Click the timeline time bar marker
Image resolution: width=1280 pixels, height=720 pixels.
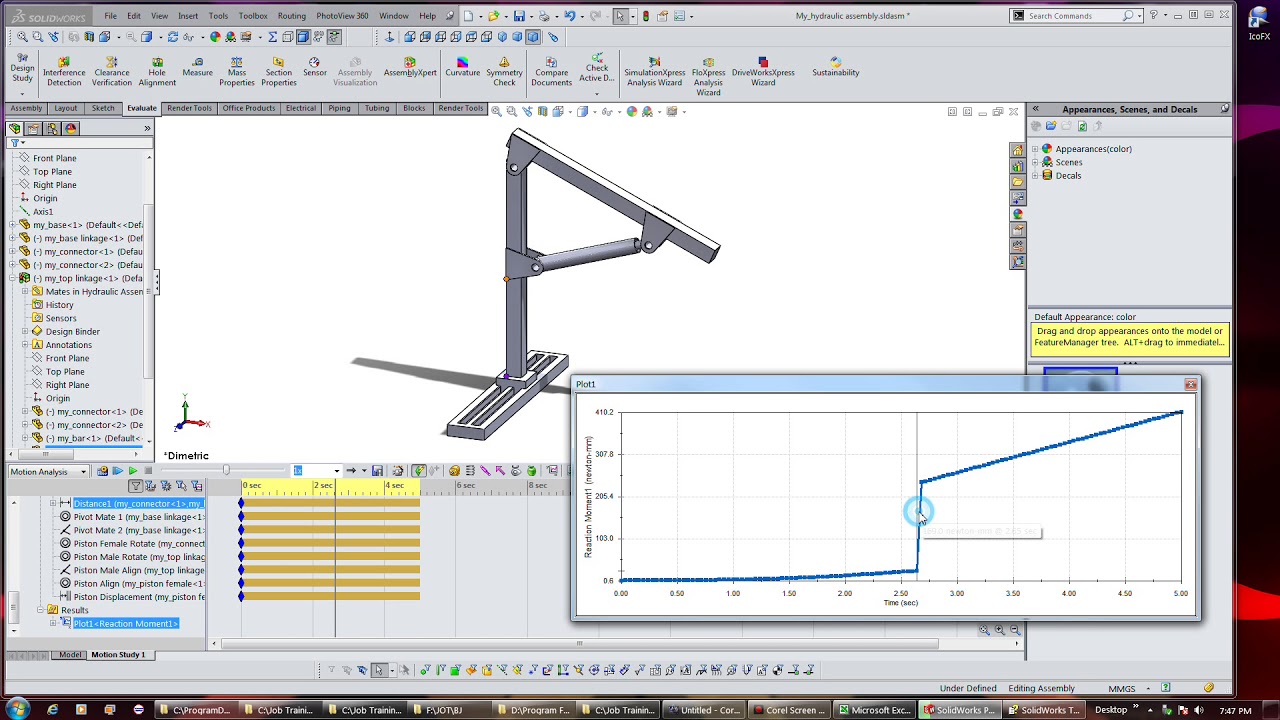click(x=335, y=486)
